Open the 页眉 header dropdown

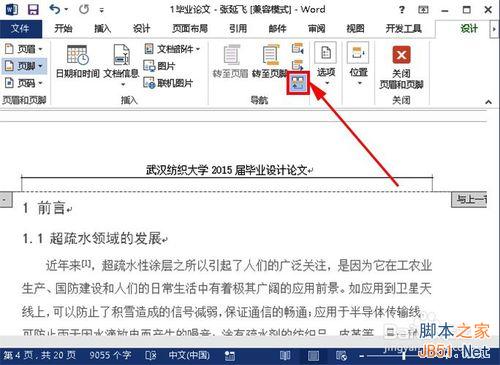24,49
